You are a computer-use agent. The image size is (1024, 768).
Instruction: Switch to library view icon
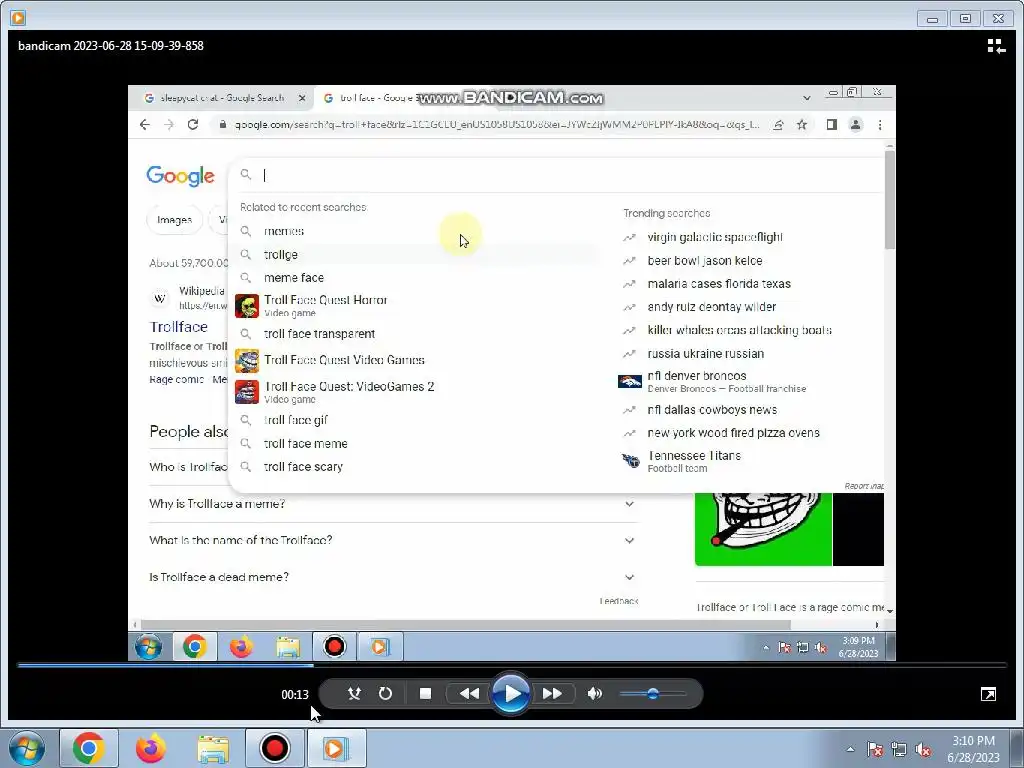pyautogui.click(x=996, y=46)
